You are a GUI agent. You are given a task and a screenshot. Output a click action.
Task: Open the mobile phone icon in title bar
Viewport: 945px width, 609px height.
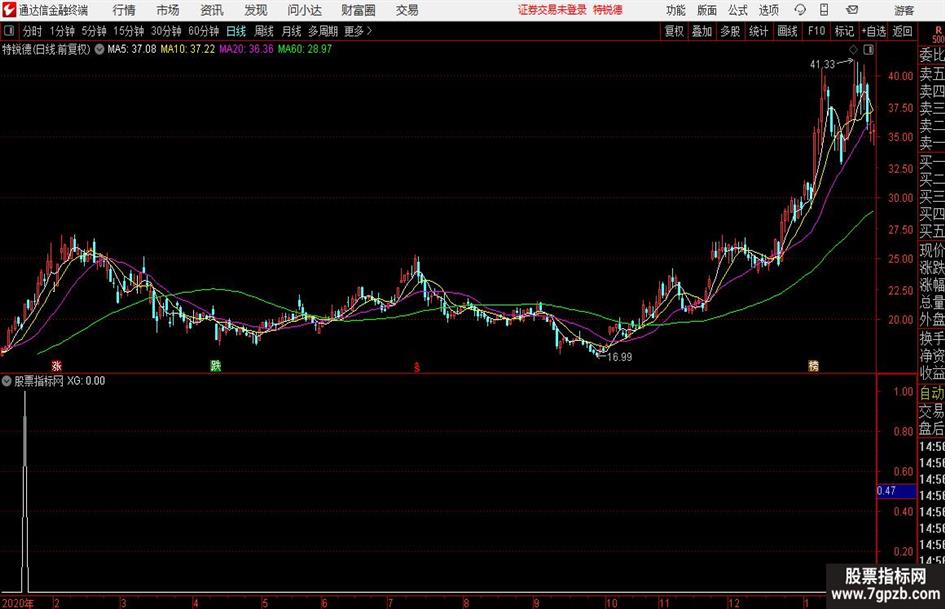(824, 10)
